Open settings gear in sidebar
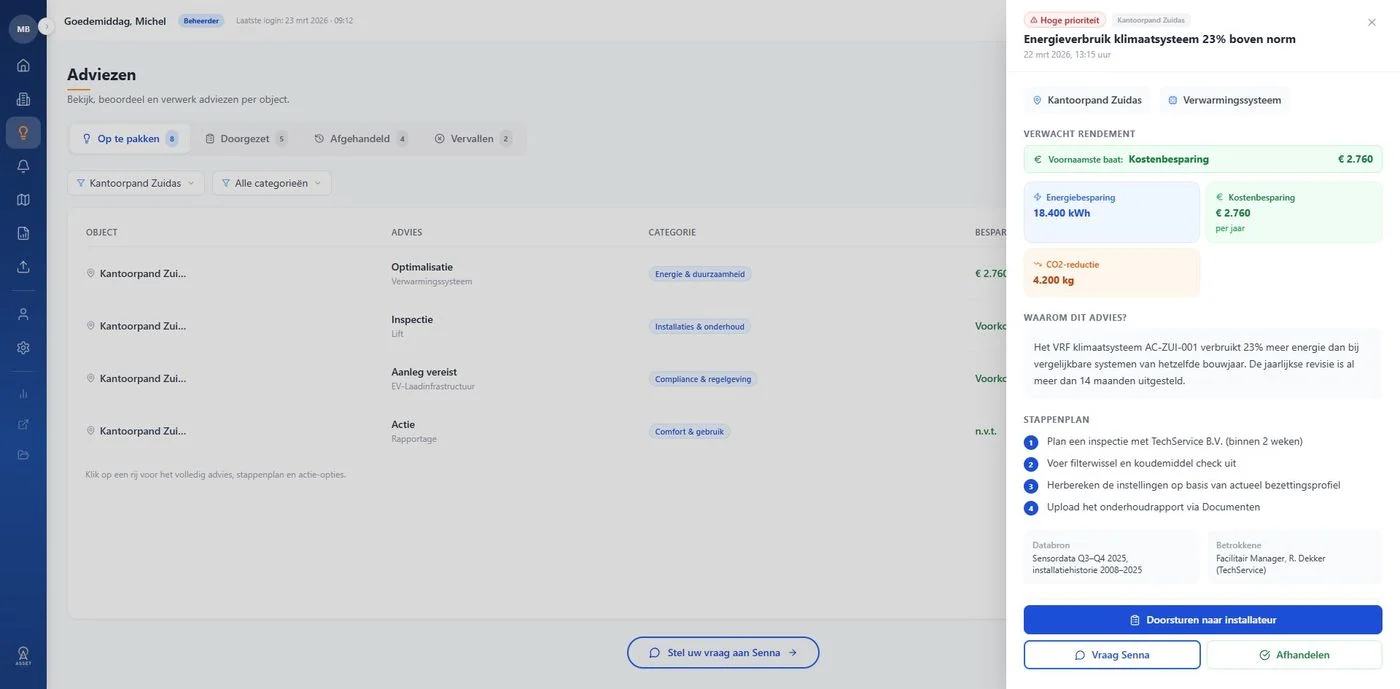This screenshot has height=689, width=1400. pyautogui.click(x=23, y=348)
